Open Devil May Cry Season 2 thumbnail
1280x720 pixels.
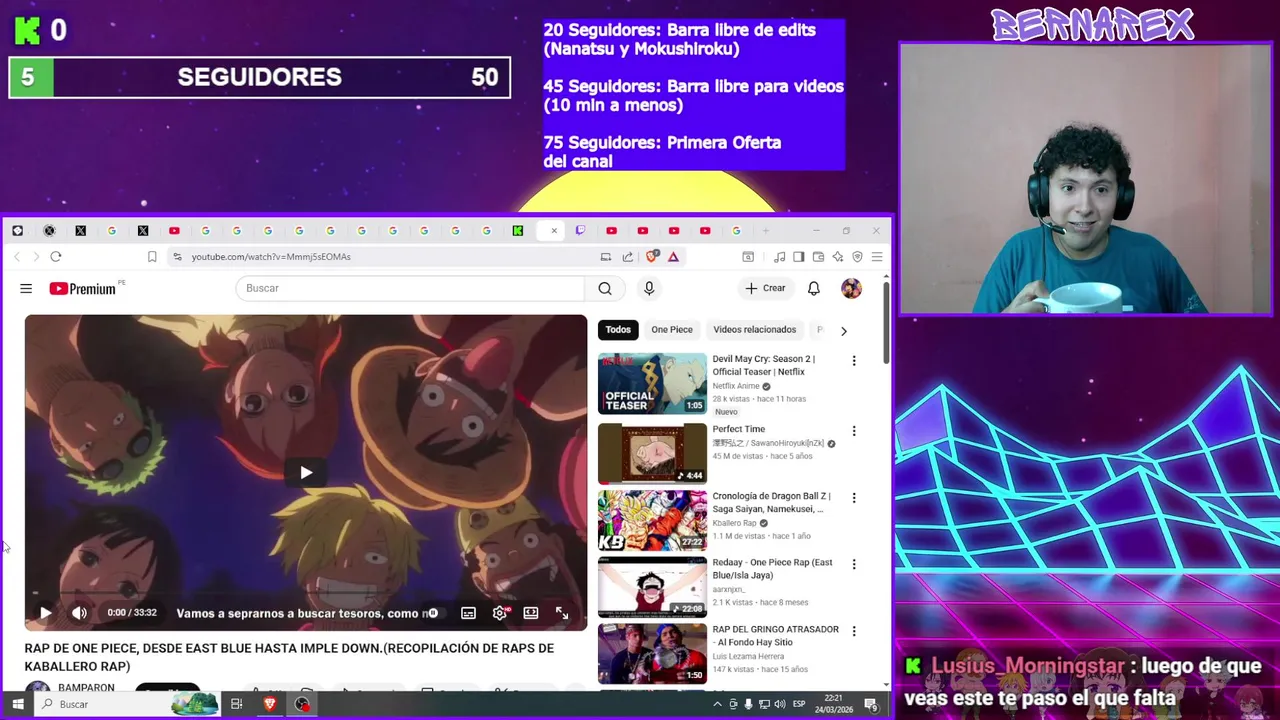[x=652, y=383]
